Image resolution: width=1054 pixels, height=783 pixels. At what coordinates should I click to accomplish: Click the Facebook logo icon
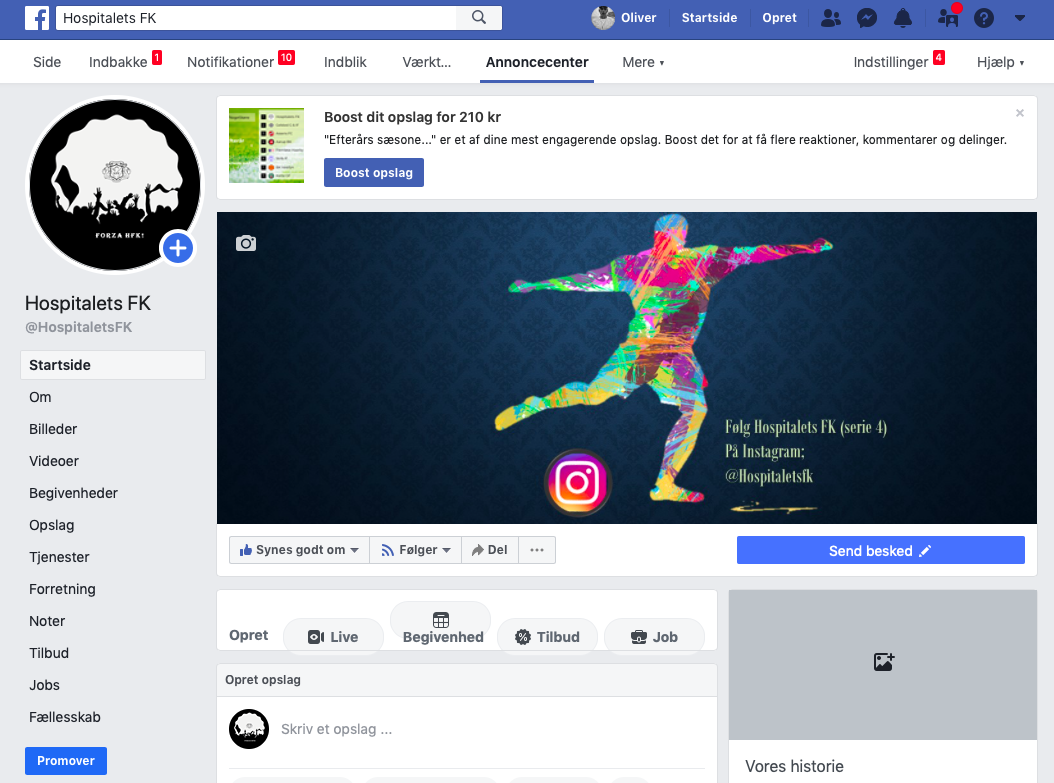[x=37, y=18]
